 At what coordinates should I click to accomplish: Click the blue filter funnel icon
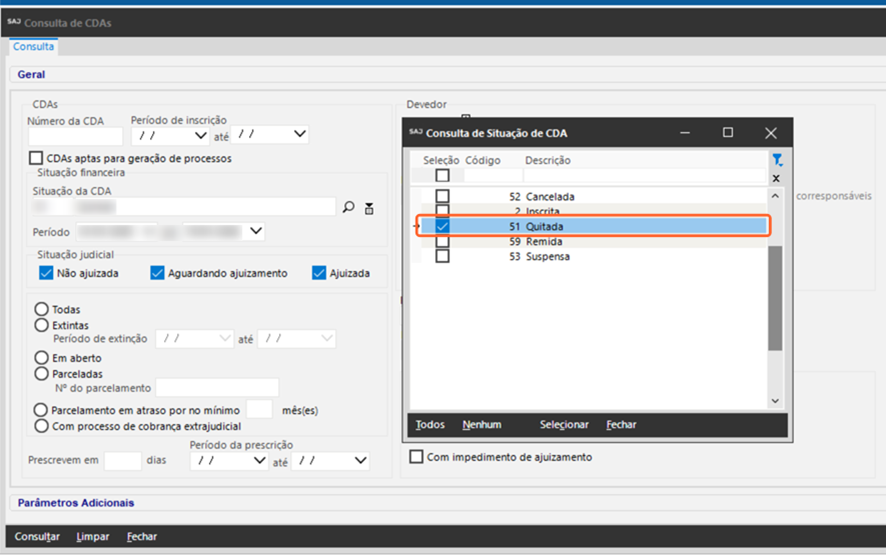(x=777, y=160)
